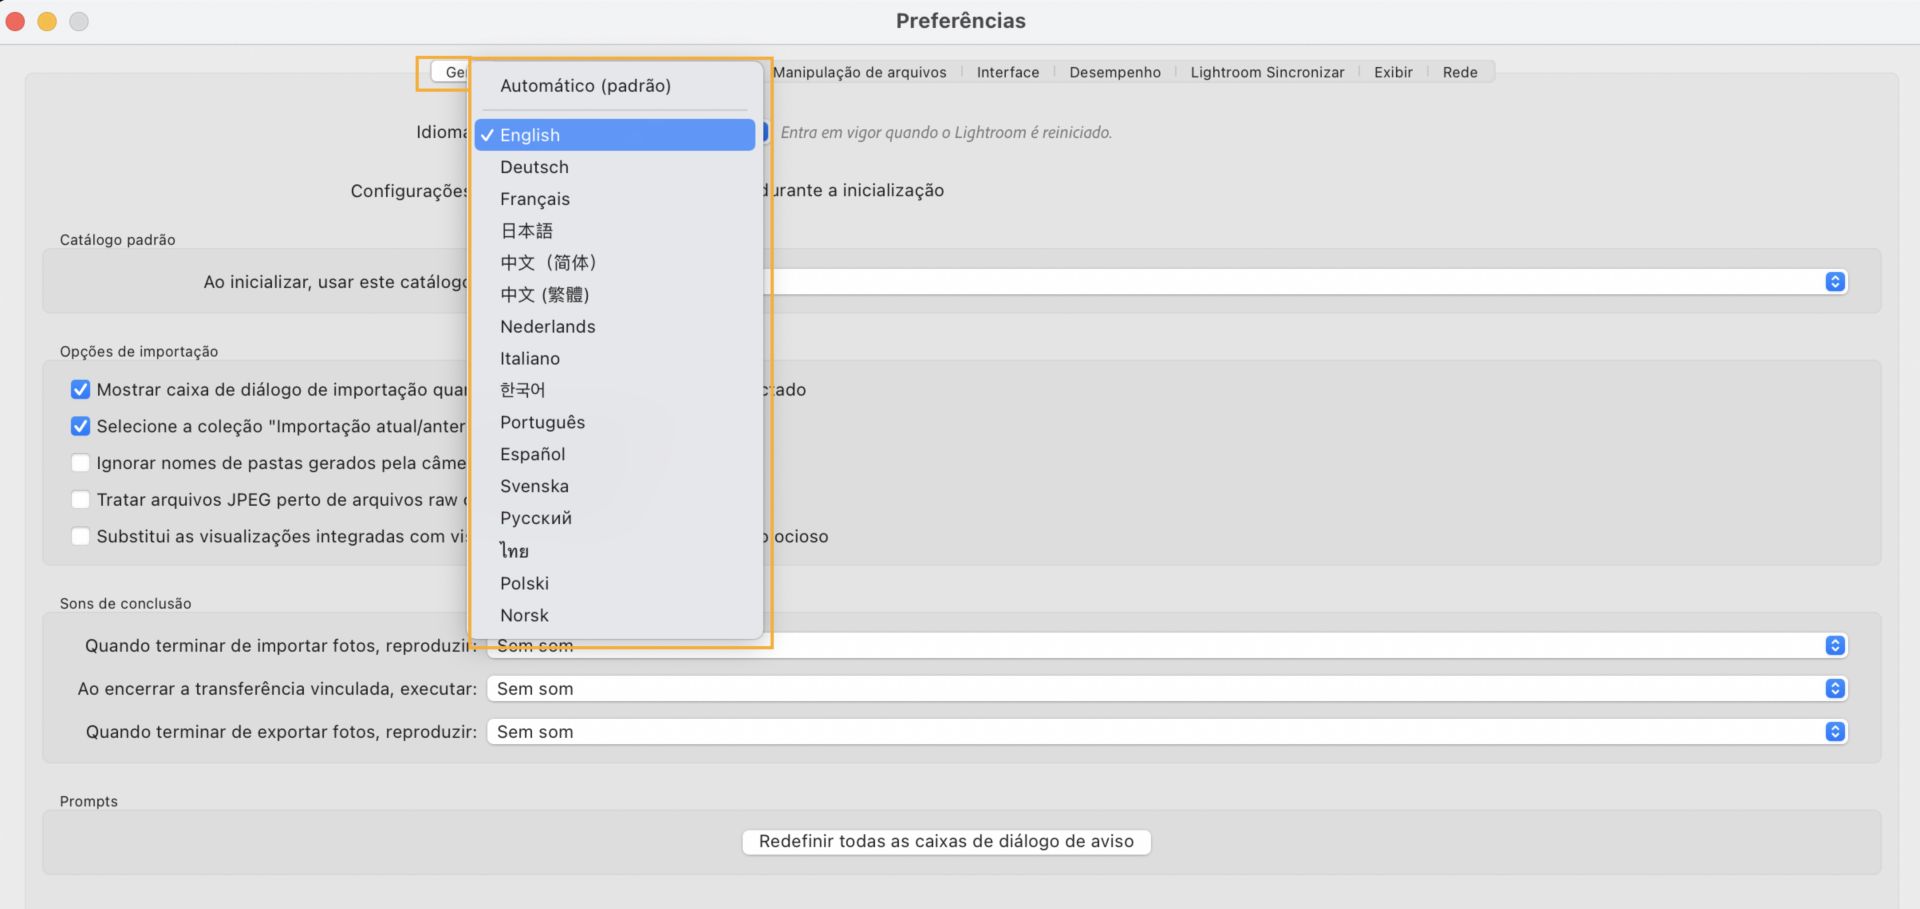The width and height of the screenshot is (1920, 909).
Task: Switch to the Interface tab
Action: pyautogui.click(x=1007, y=72)
